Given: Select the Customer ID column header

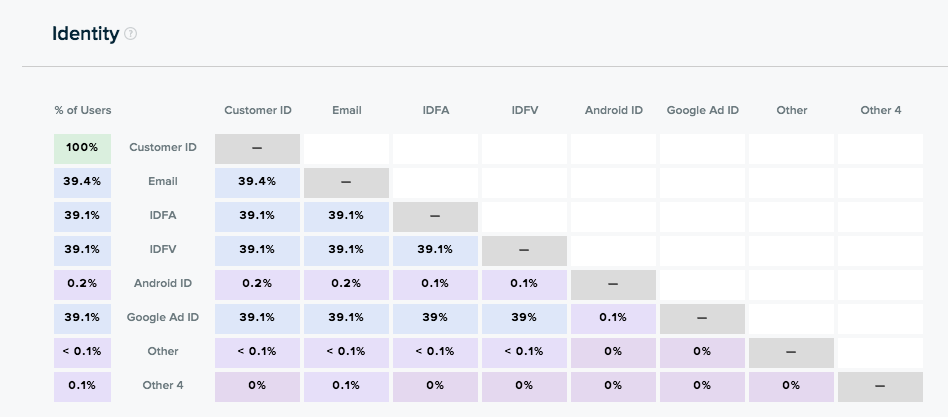Looking at the screenshot, I should 257,110.
